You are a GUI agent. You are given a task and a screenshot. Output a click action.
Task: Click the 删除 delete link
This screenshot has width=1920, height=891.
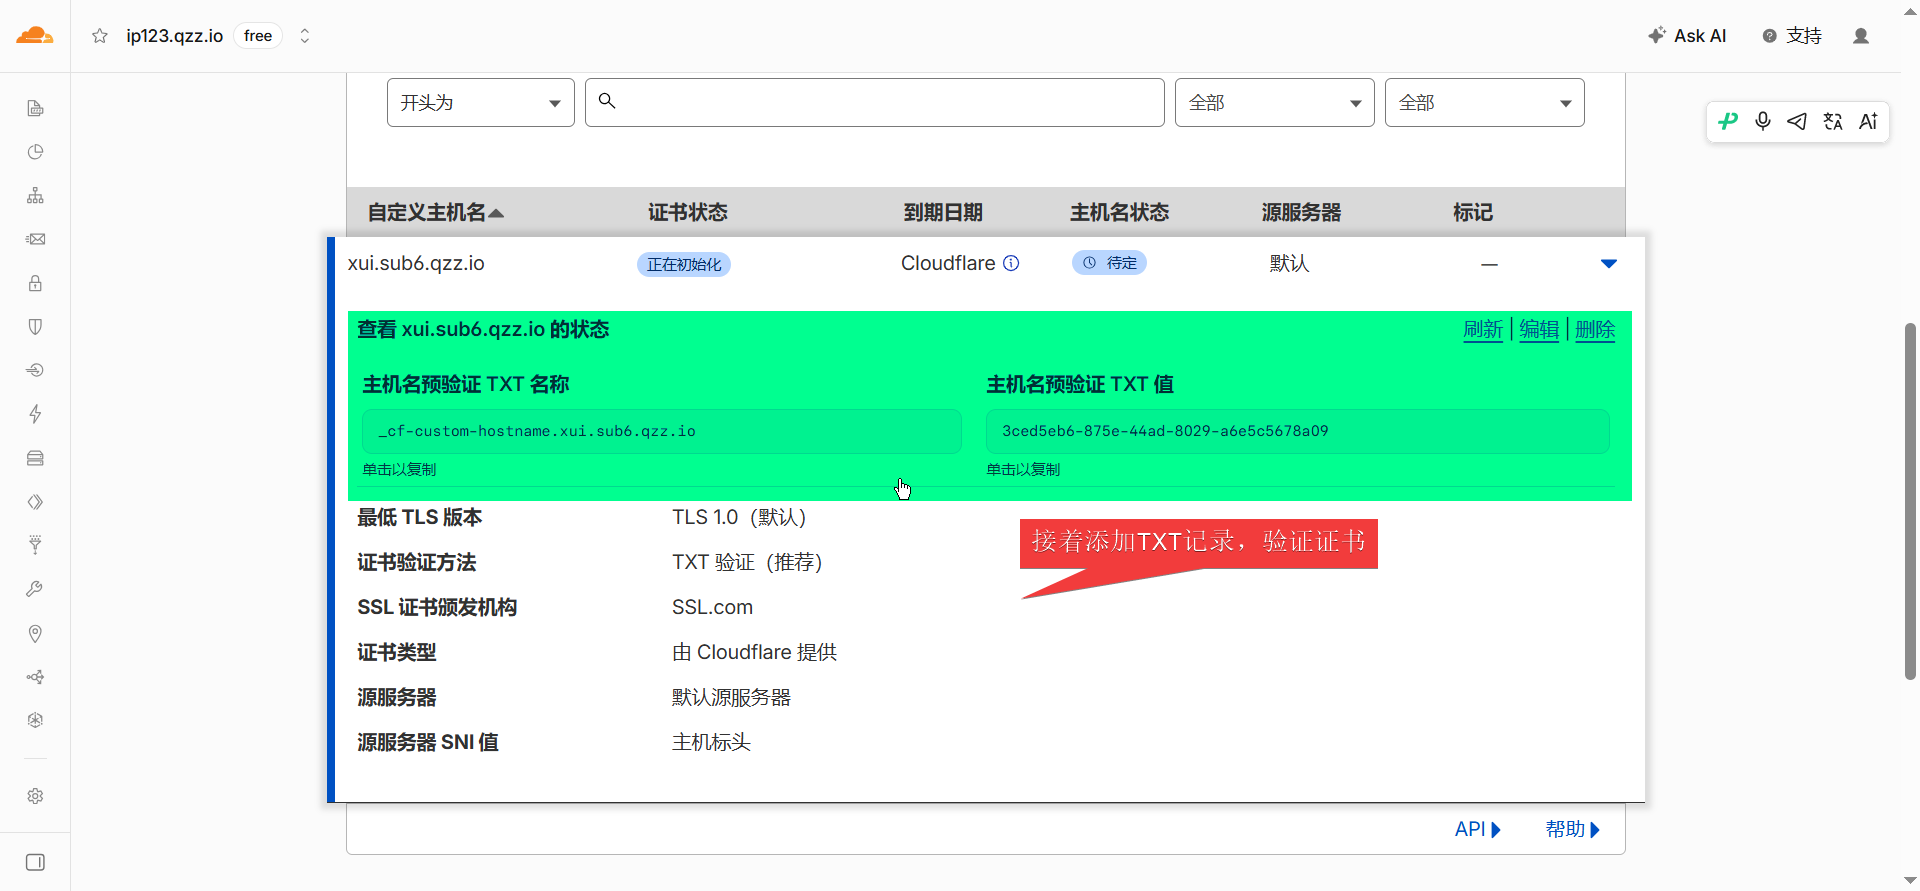(1595, 329)
